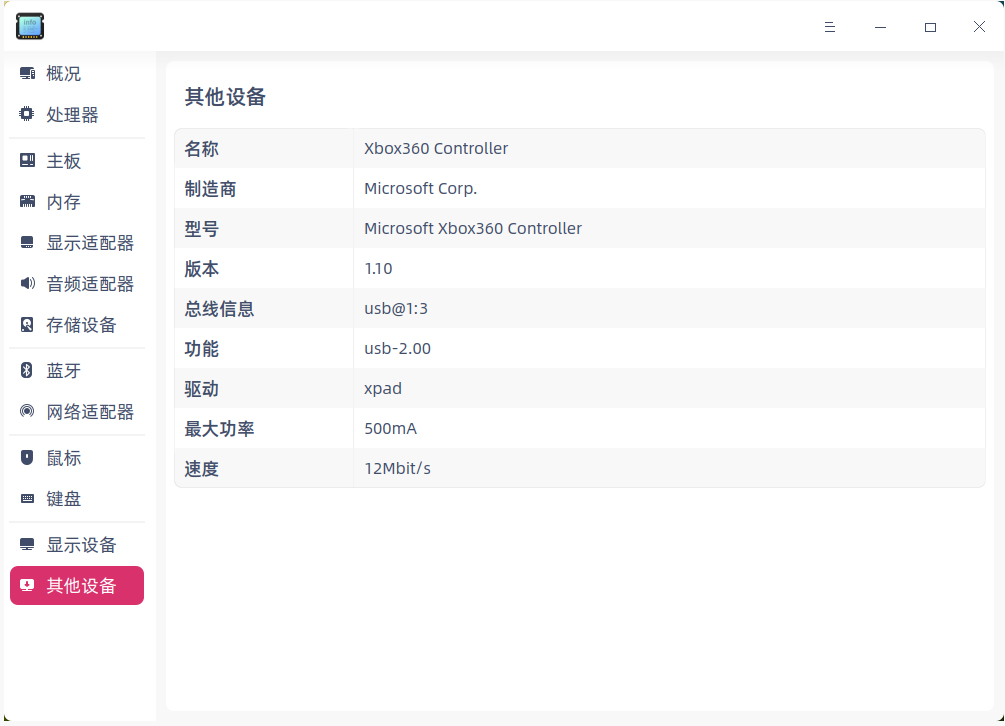The height and width of the screenshot is (726, 1005).
Task: Switch to the 概况 overview section
Action: tap(77, 72)
